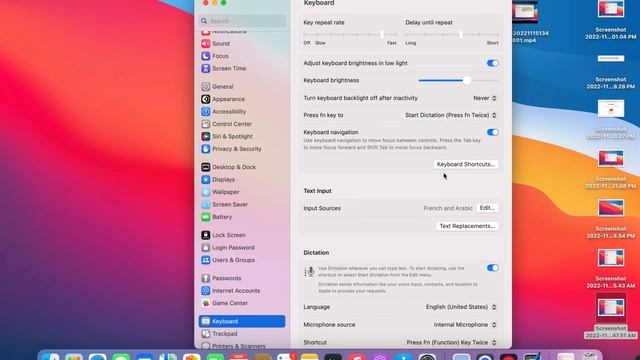Click the Keyboard Shortcuts... button

coord(465,164)
